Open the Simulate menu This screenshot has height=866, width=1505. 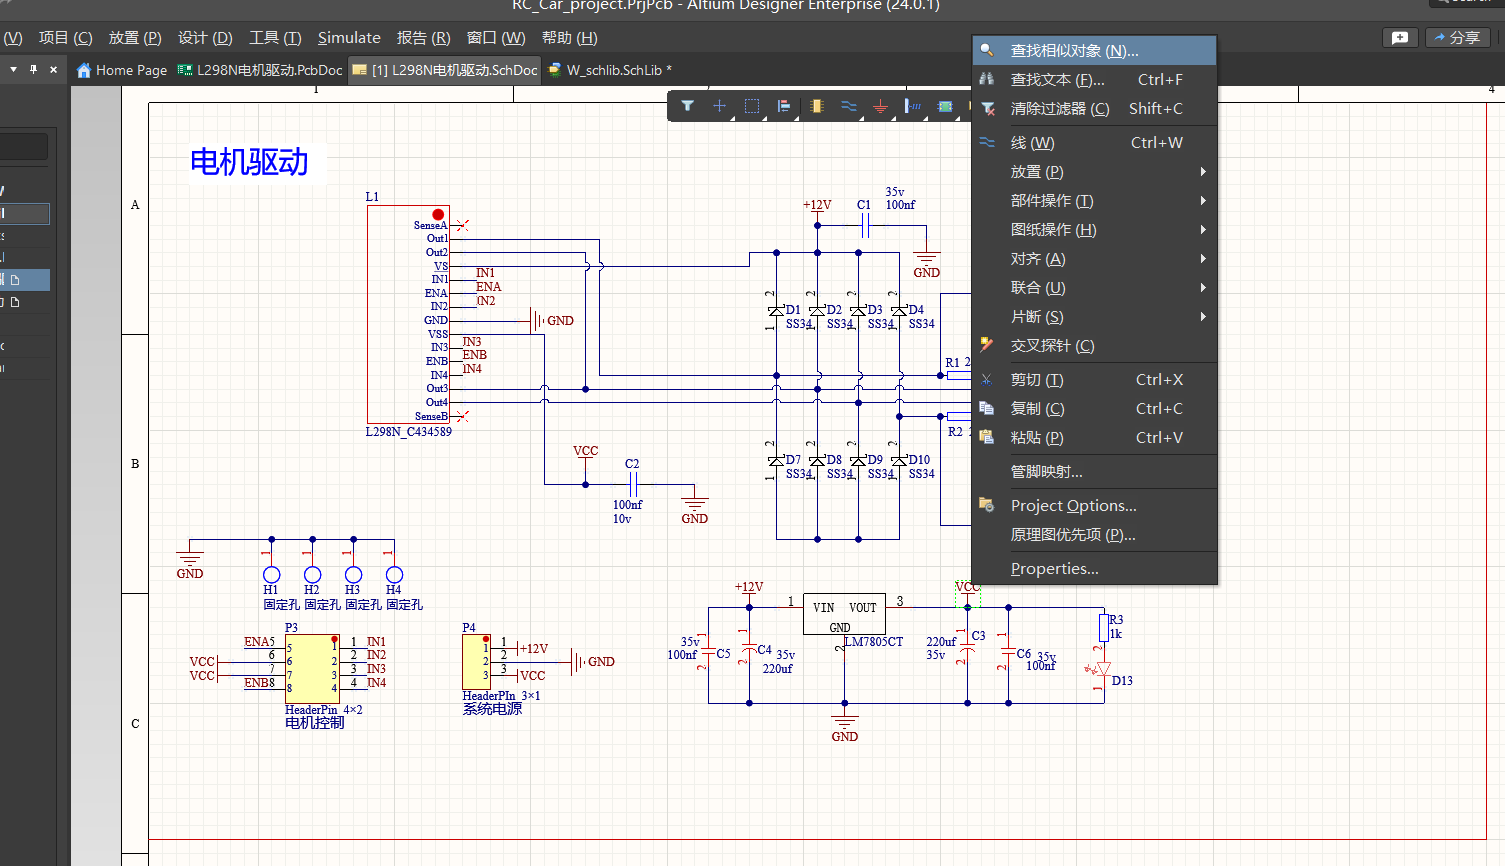[x=349, y=37]
